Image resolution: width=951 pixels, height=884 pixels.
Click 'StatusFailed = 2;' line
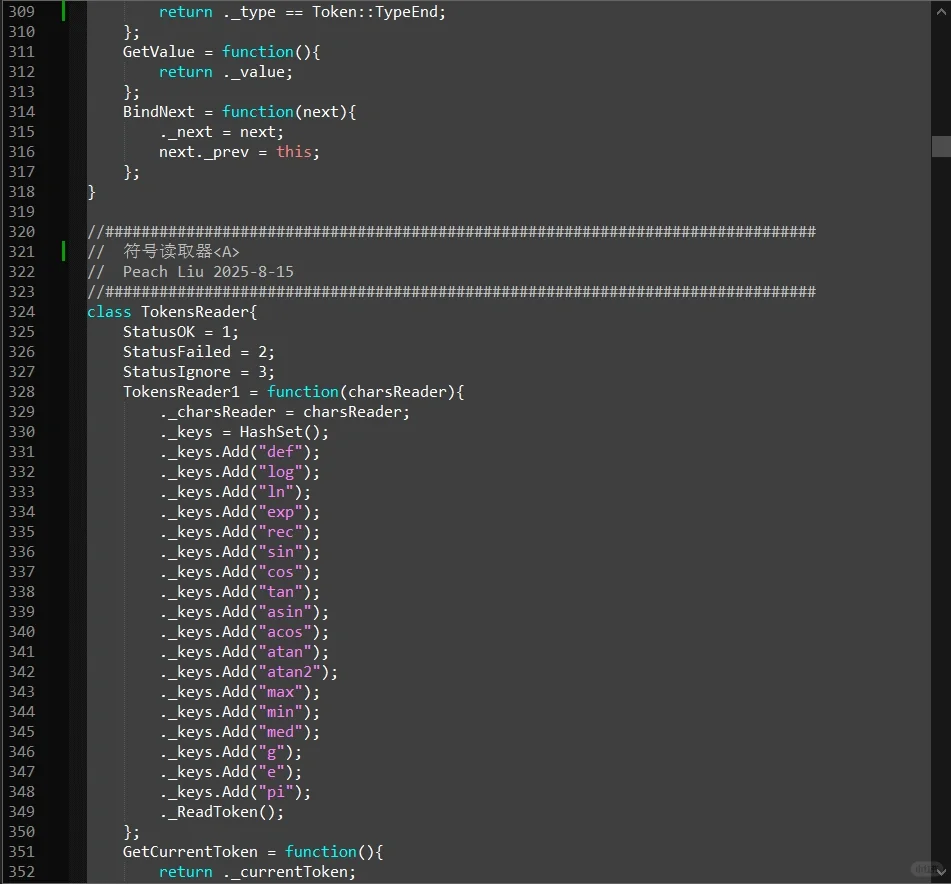coord(199,352)
